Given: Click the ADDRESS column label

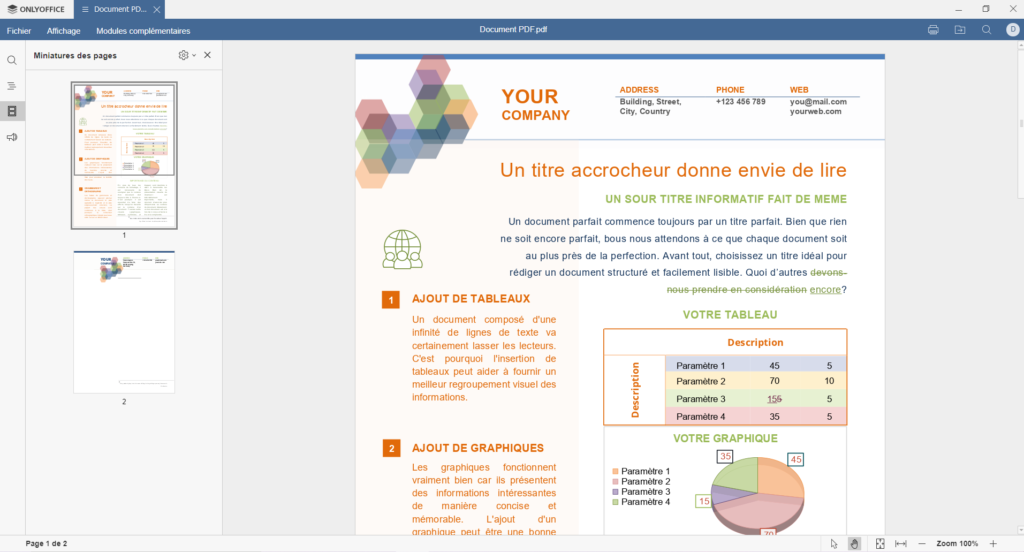Looking at the screenshot, I should (x=639, y=89).
